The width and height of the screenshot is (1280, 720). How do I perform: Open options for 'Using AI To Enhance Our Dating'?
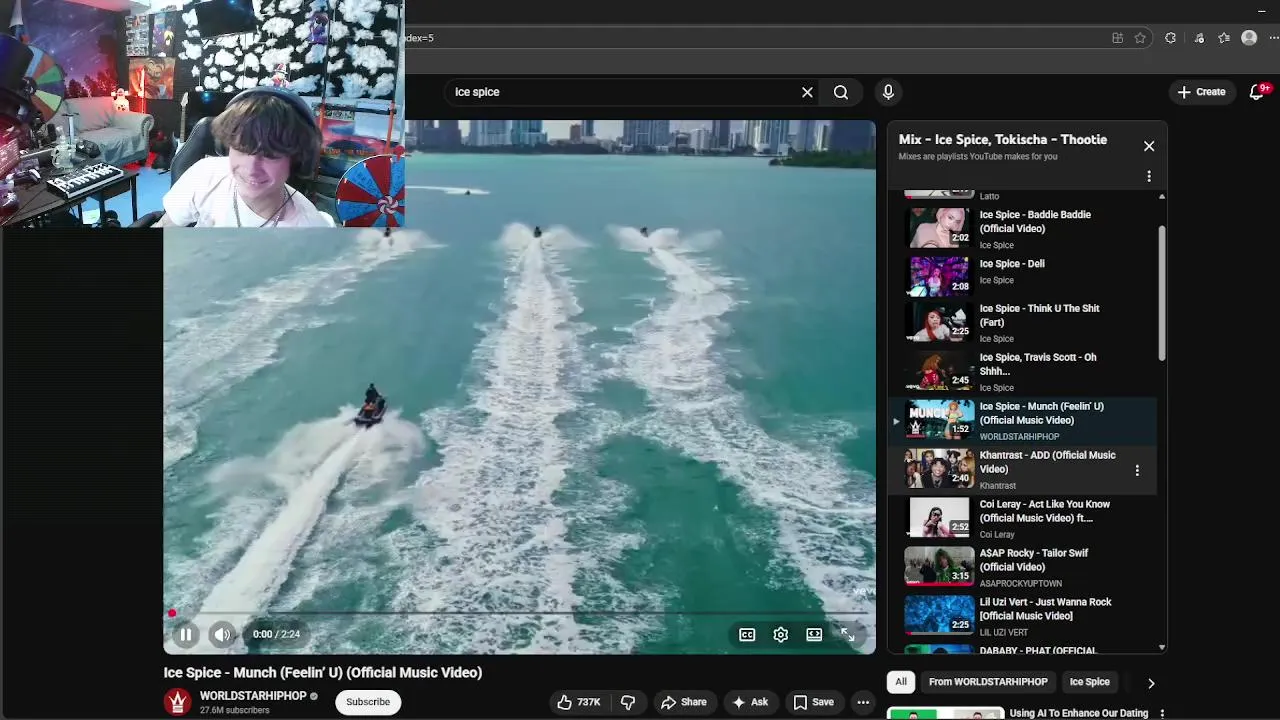(1162, 714)
